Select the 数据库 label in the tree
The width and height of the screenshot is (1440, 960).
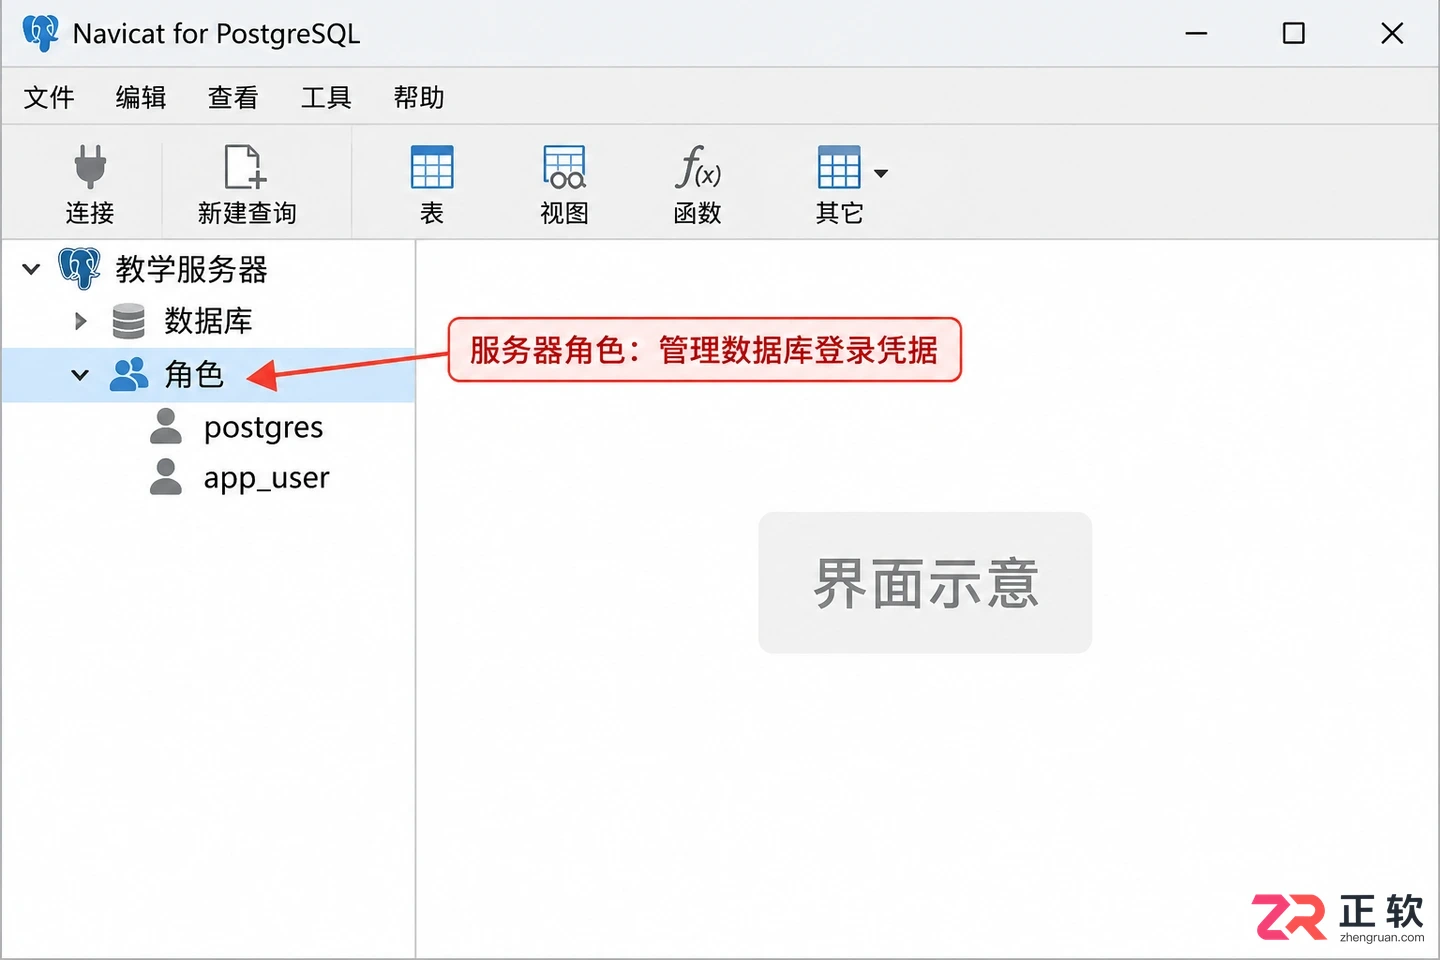(x=208, y=321)
